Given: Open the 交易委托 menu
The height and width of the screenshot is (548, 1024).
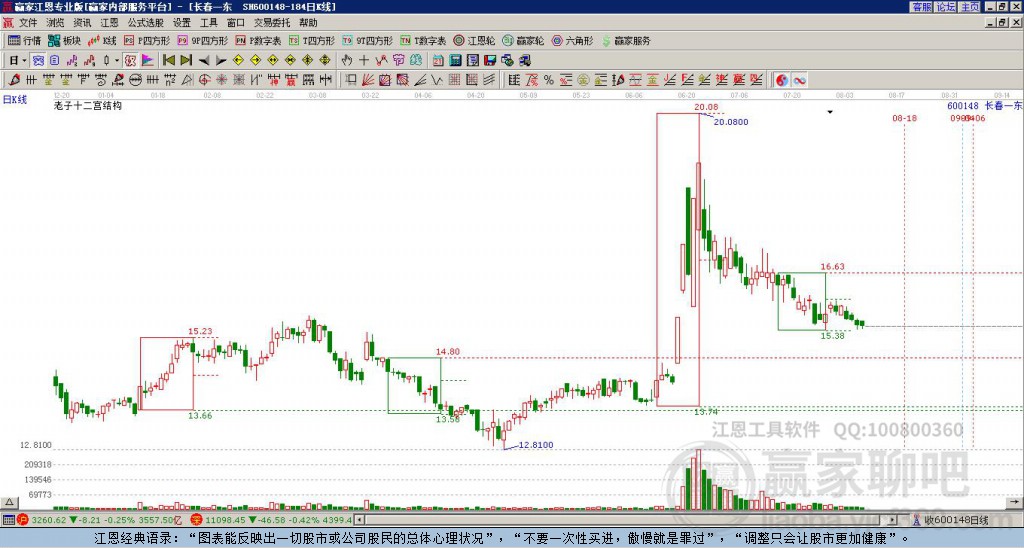Looking at the screenshot, I should 272,22.
